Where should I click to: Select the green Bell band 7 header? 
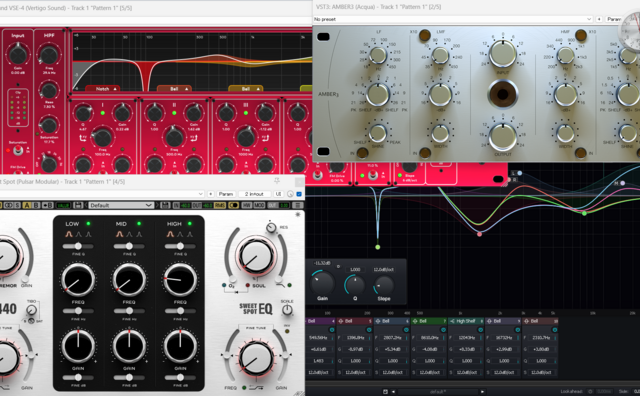click(x=429, y=321)
